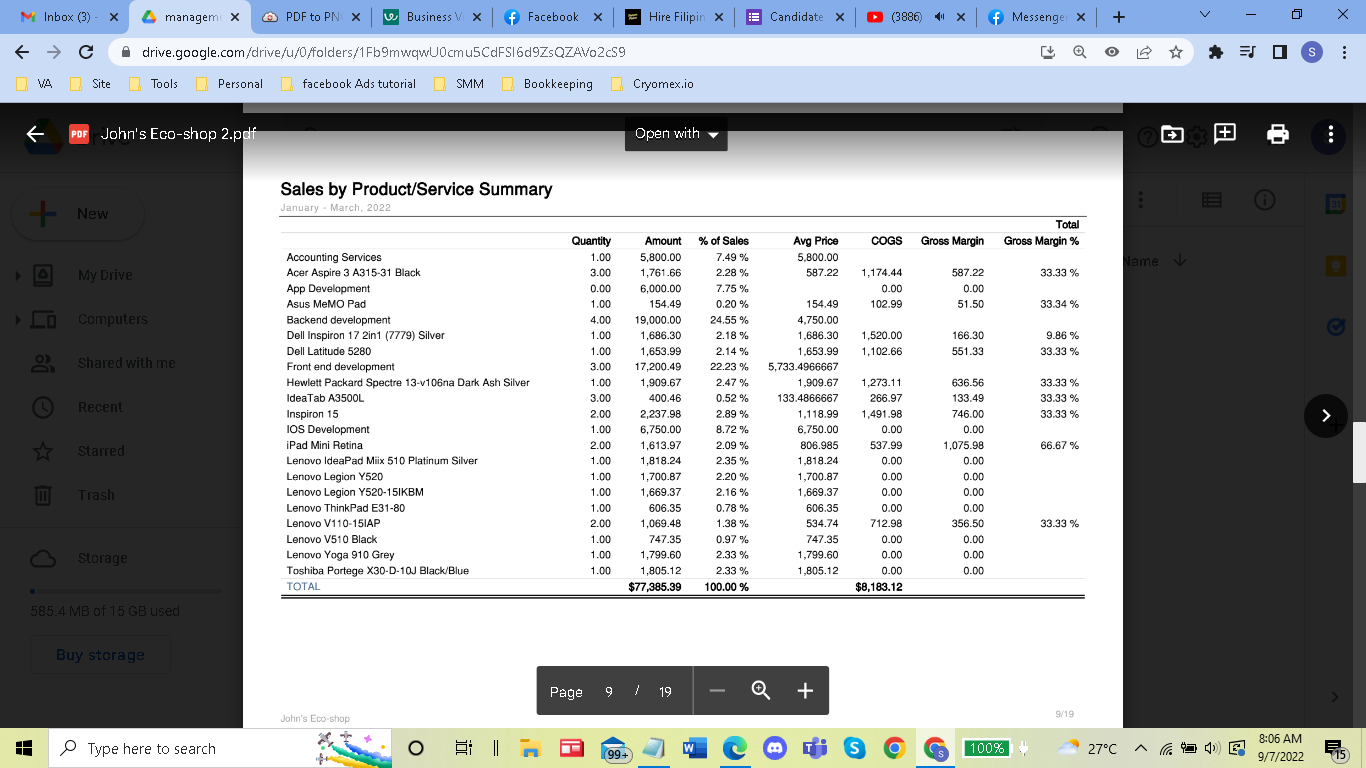Open the browser zoom magnifier icon
Viewport: 1366px width, 768px height.
click(1080, 52)
